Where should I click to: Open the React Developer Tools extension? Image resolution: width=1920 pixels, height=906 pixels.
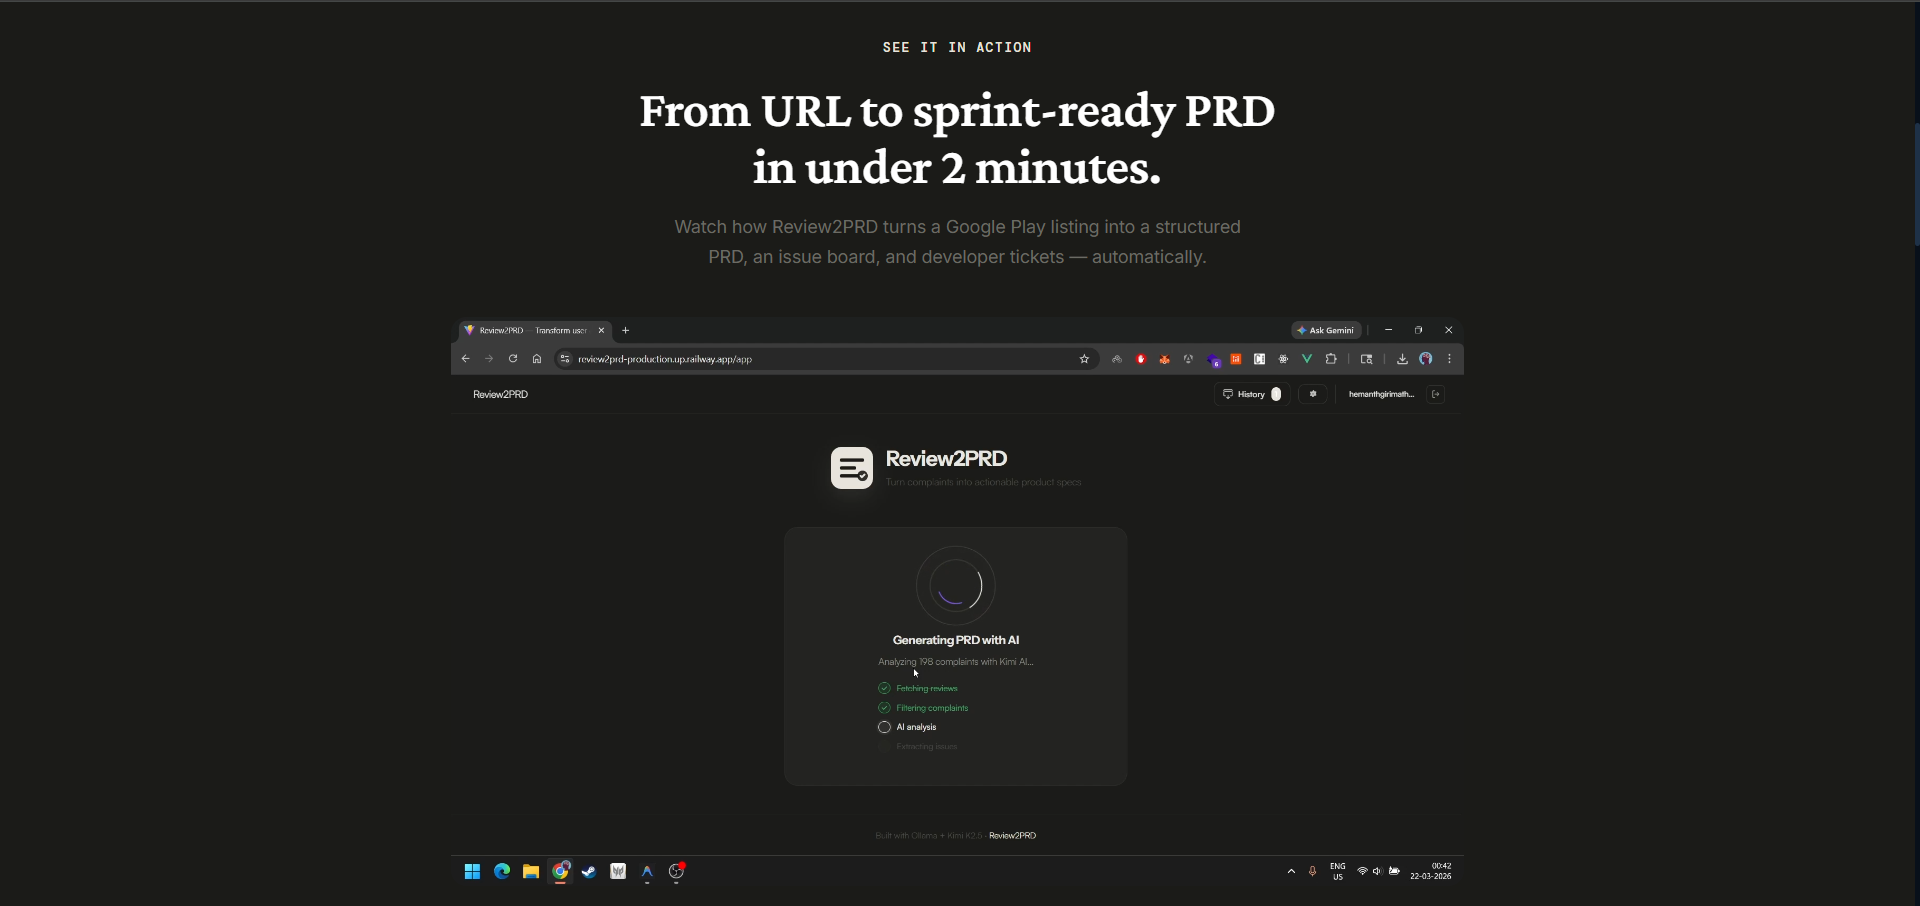[1282, 359]
